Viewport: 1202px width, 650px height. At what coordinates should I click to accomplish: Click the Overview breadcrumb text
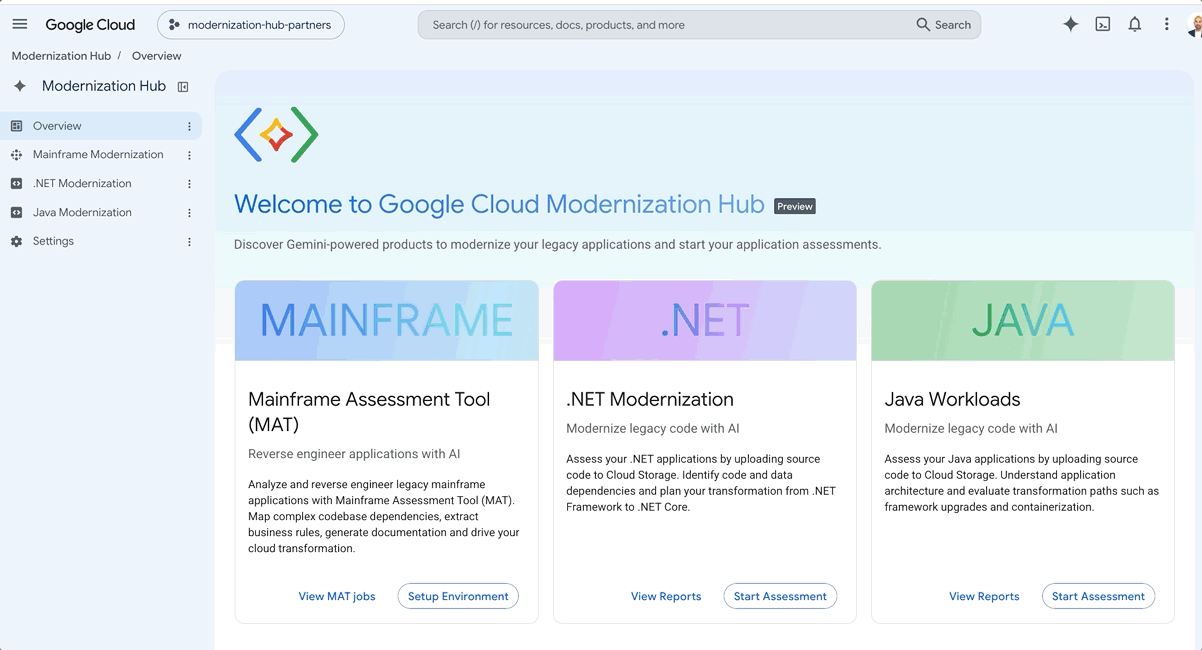156,56
